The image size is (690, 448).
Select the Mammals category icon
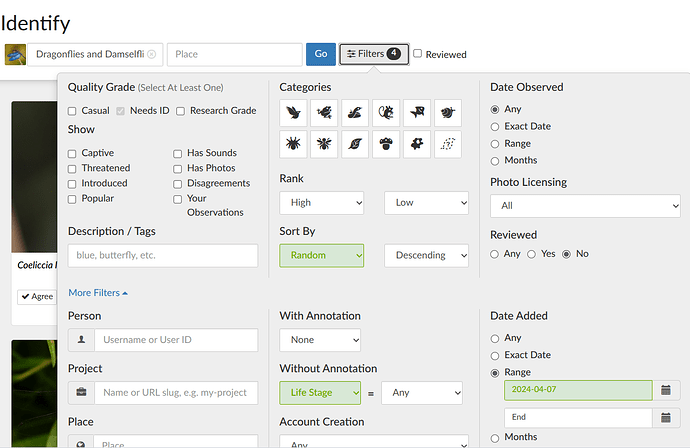pyautogui.click(x=386, y=113)
